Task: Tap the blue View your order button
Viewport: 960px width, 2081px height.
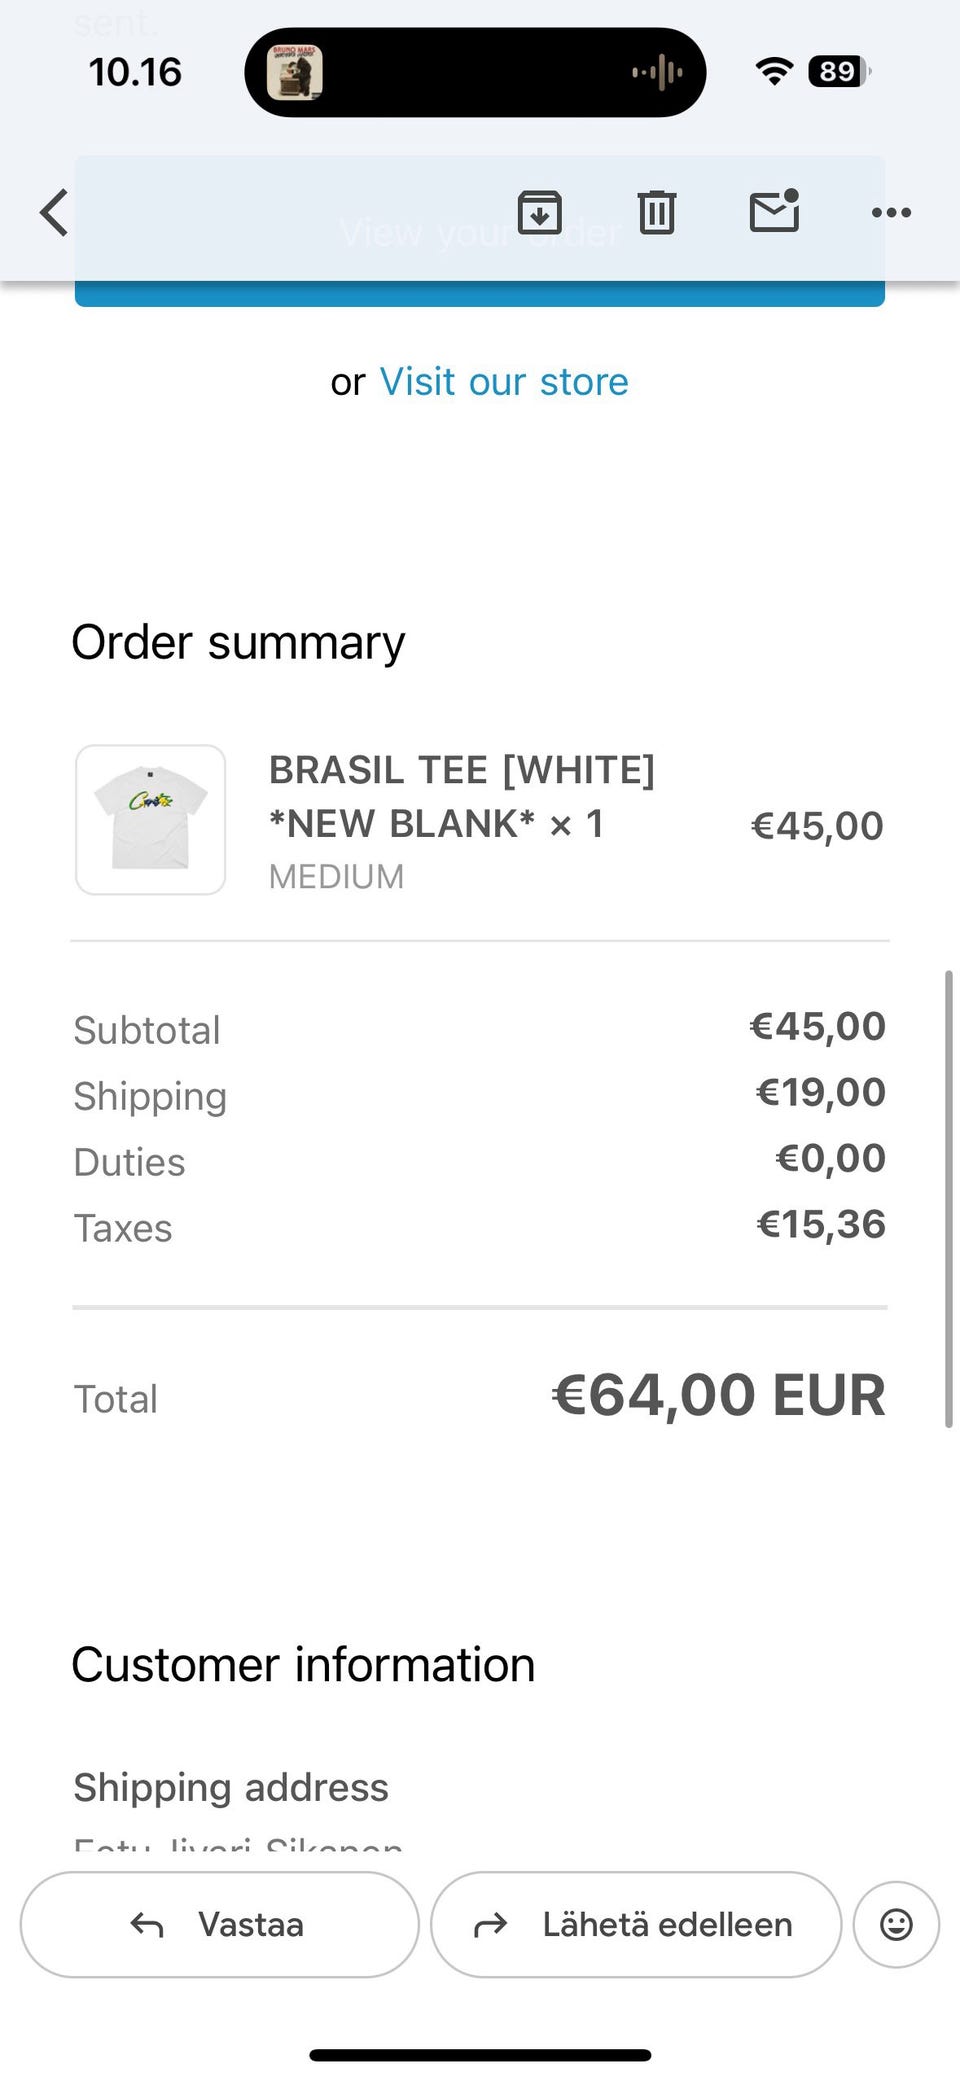Action: coord(480,294)
